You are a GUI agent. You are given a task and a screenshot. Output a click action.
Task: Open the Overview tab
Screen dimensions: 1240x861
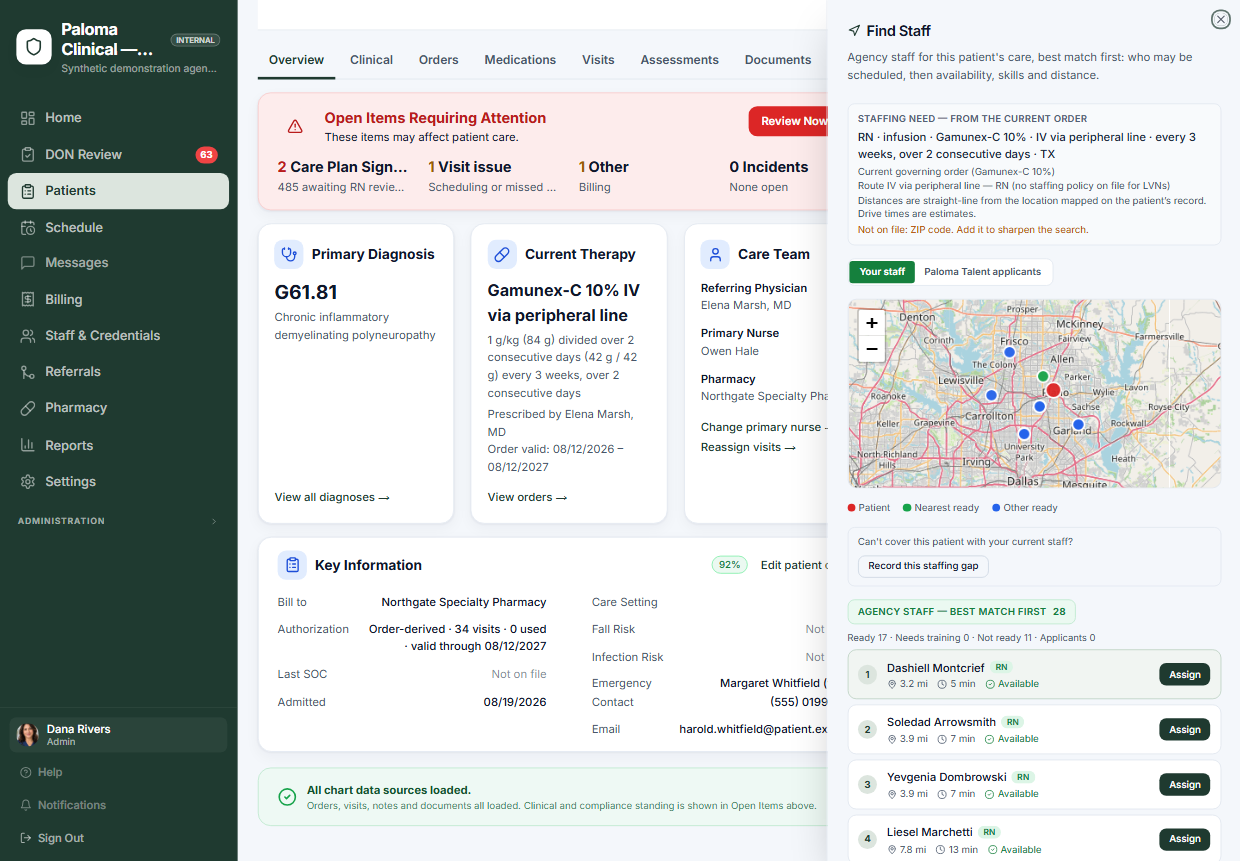point(297,60)
